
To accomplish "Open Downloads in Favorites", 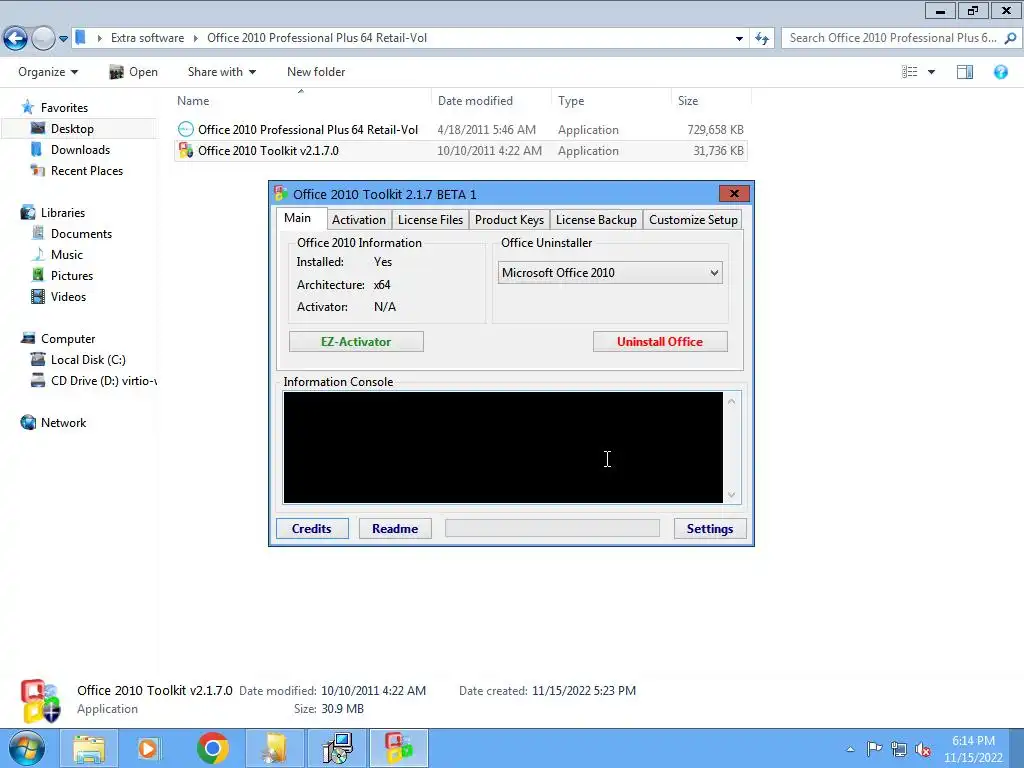I will 80,150.
